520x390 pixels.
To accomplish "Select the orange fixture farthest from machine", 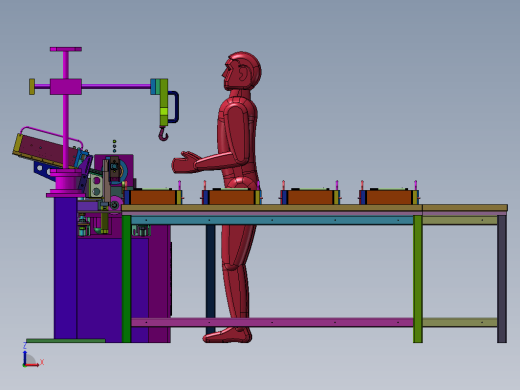I will (389, 197).
